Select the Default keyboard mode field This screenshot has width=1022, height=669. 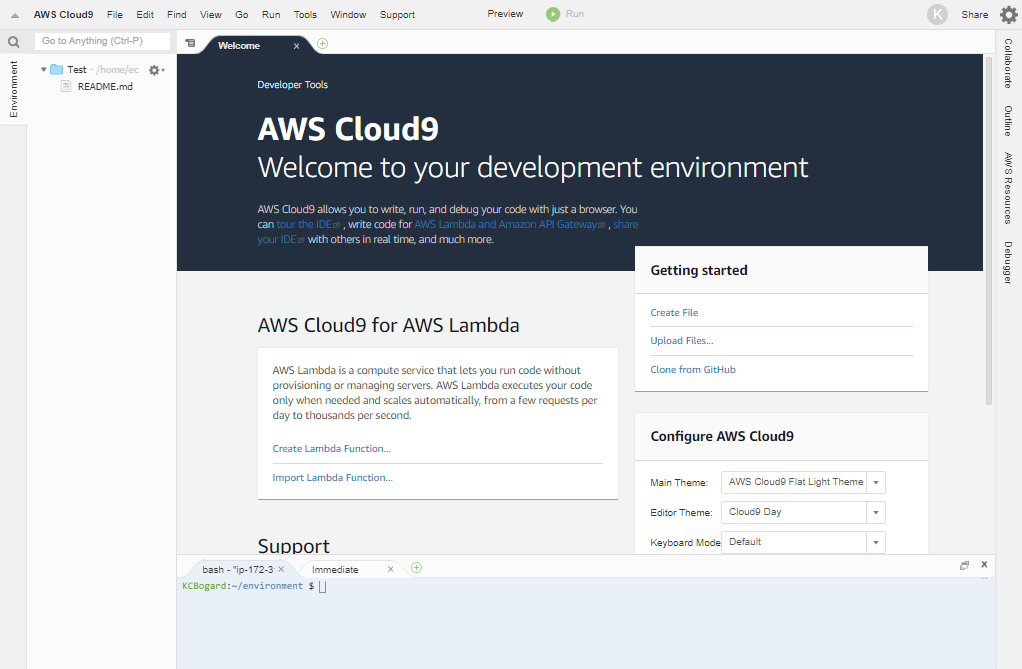pyautogui.click(x=794, y=542)
